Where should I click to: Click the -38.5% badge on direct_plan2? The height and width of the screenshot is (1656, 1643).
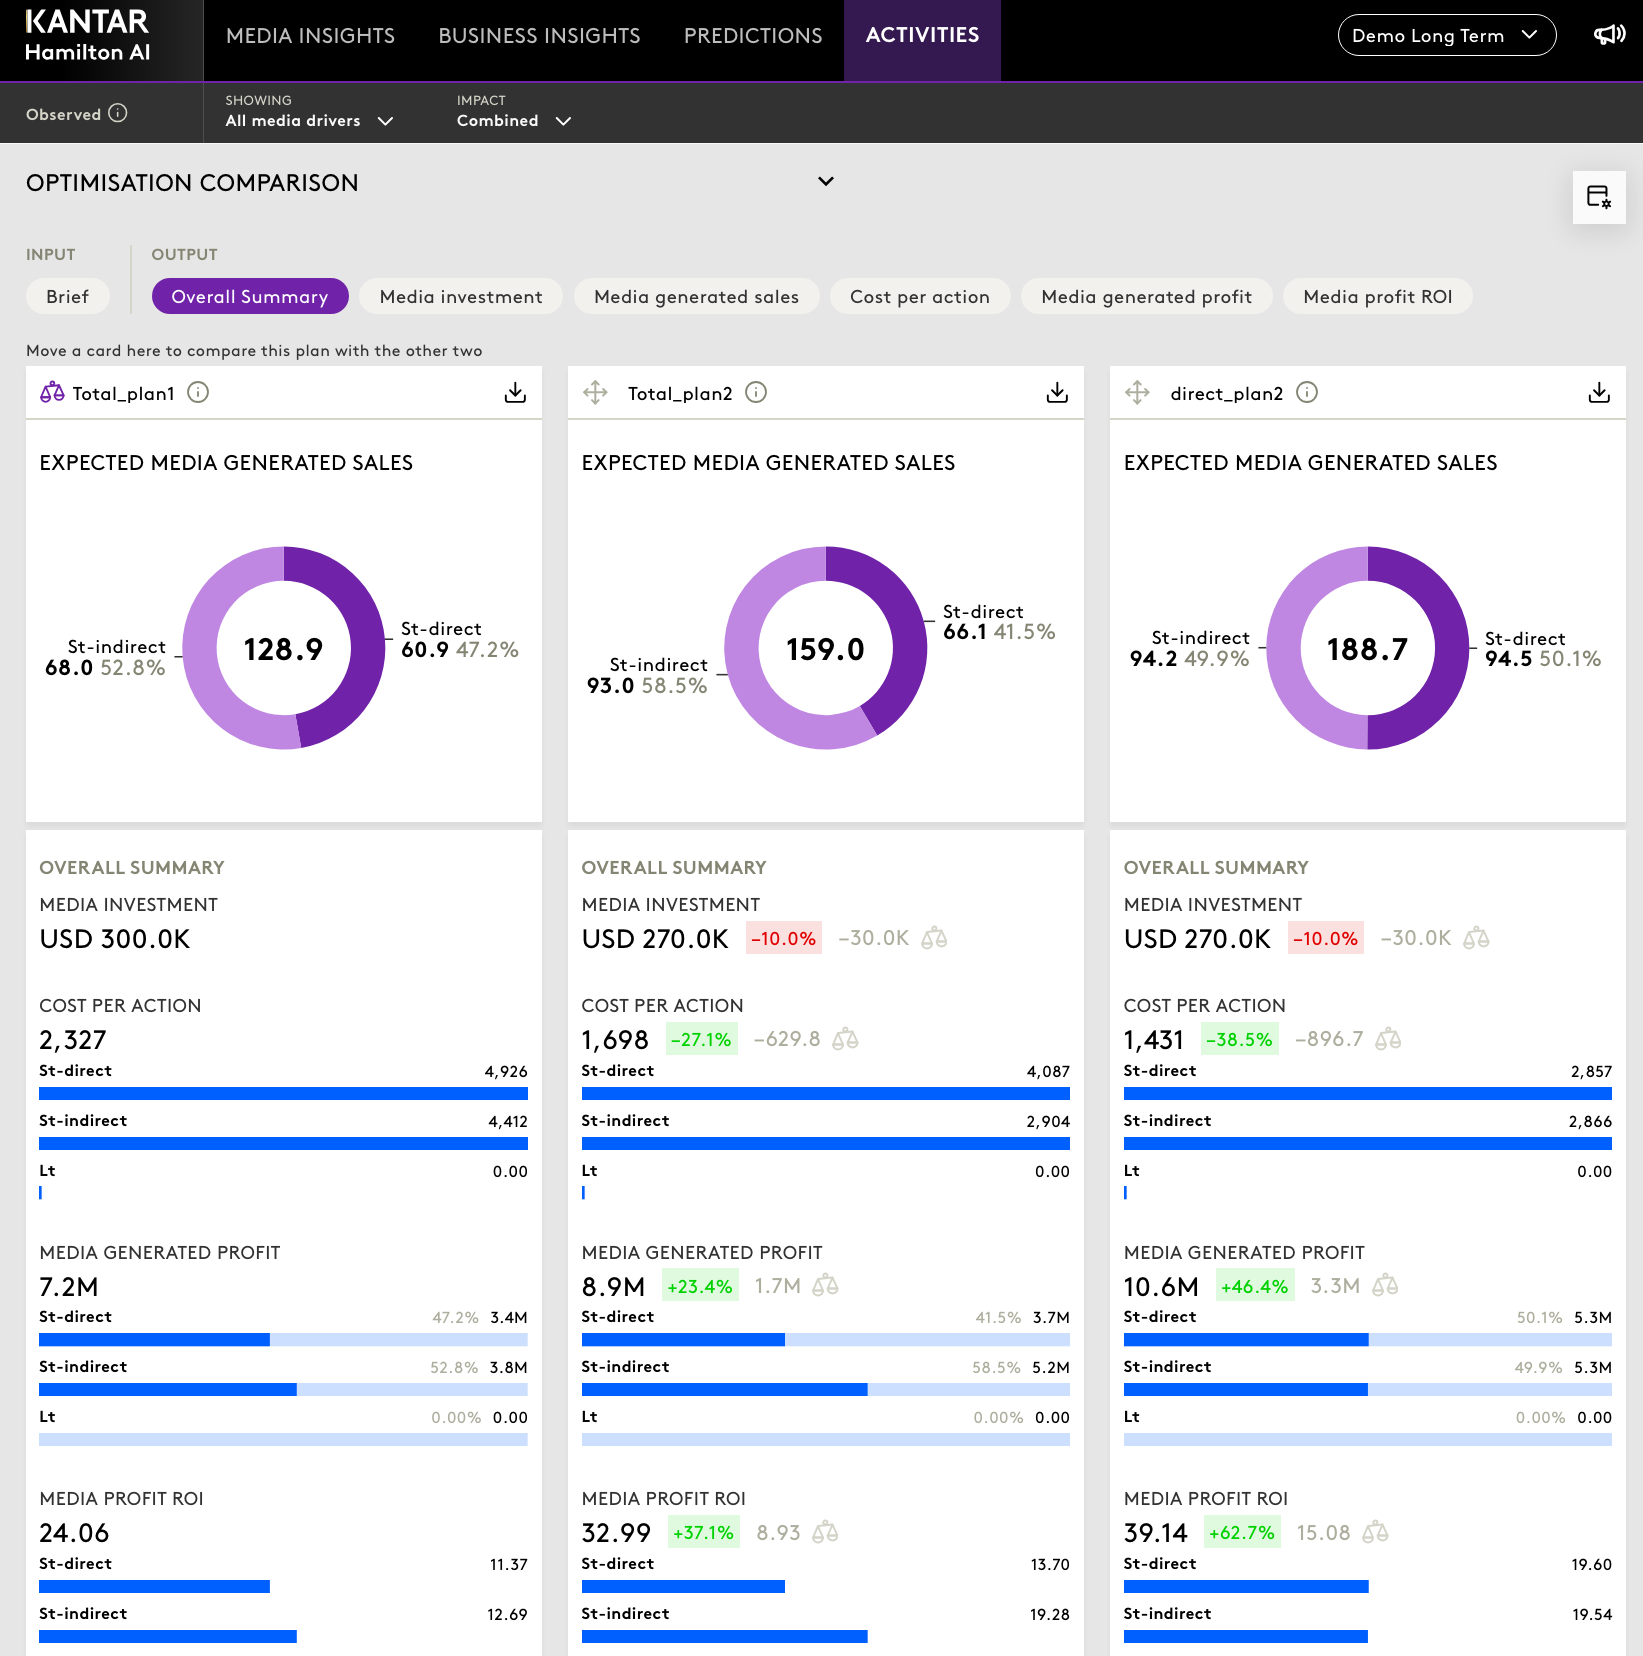(1239, 1039)
